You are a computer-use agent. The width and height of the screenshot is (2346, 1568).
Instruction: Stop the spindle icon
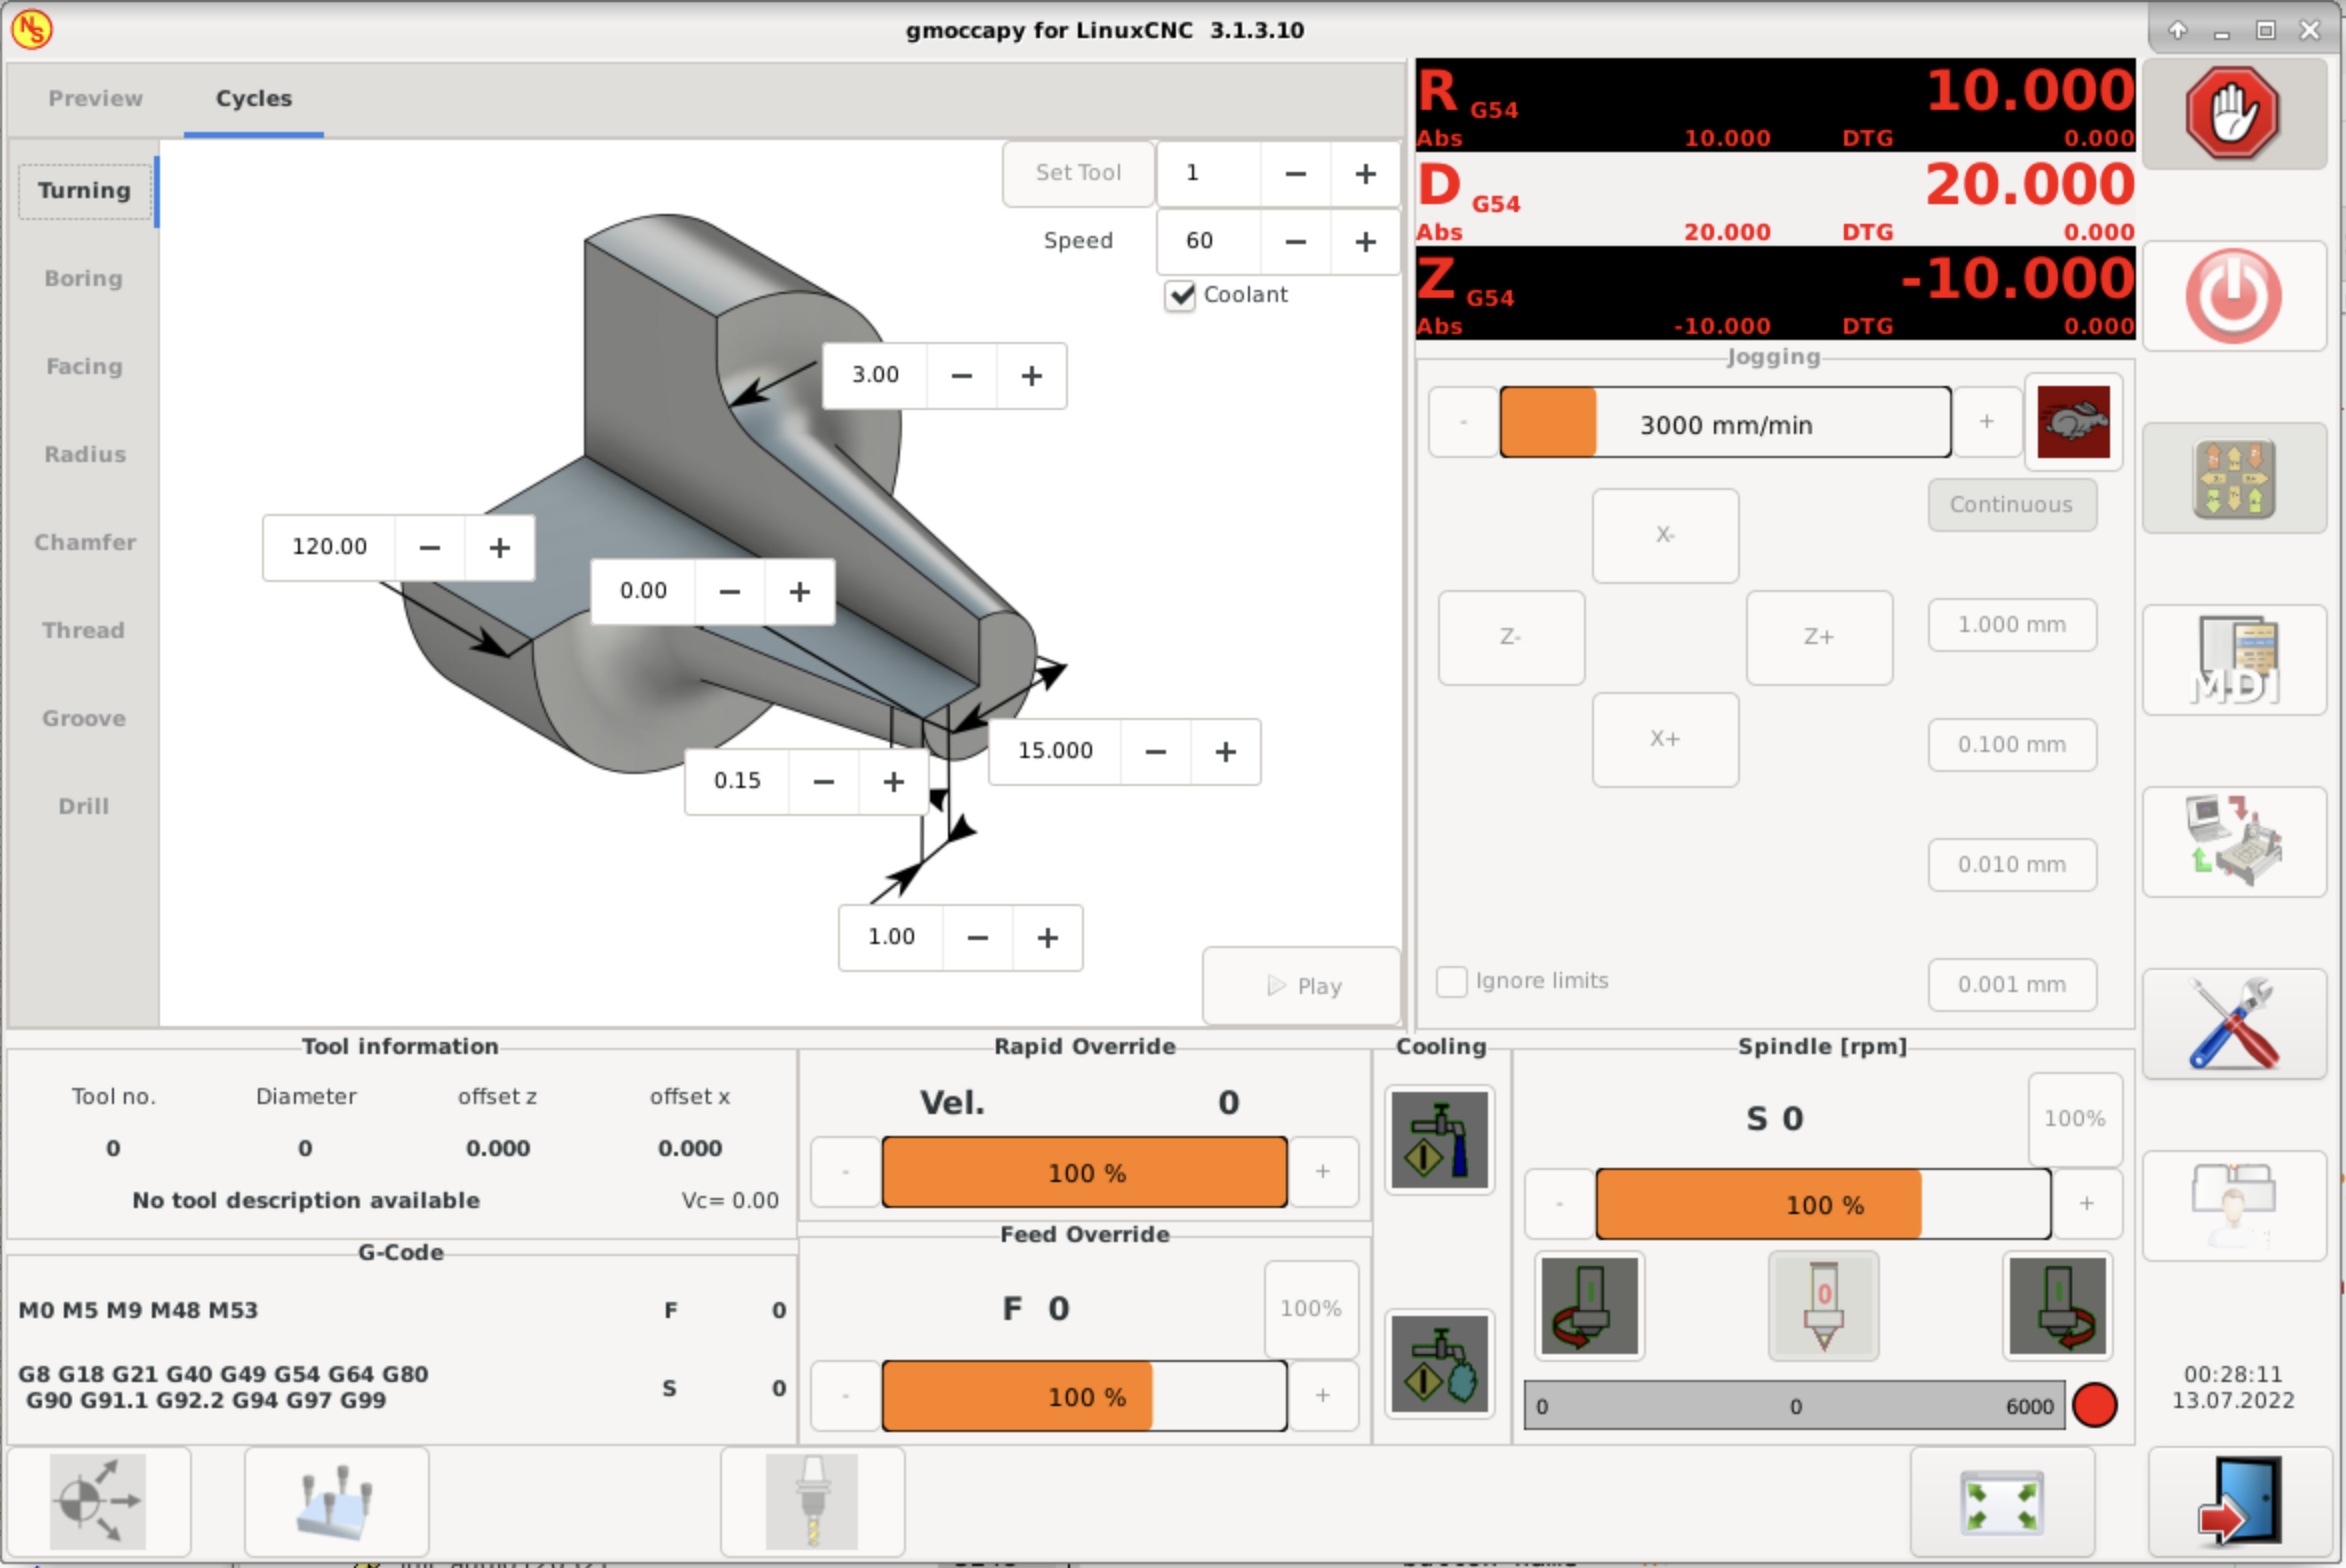1823,1306
